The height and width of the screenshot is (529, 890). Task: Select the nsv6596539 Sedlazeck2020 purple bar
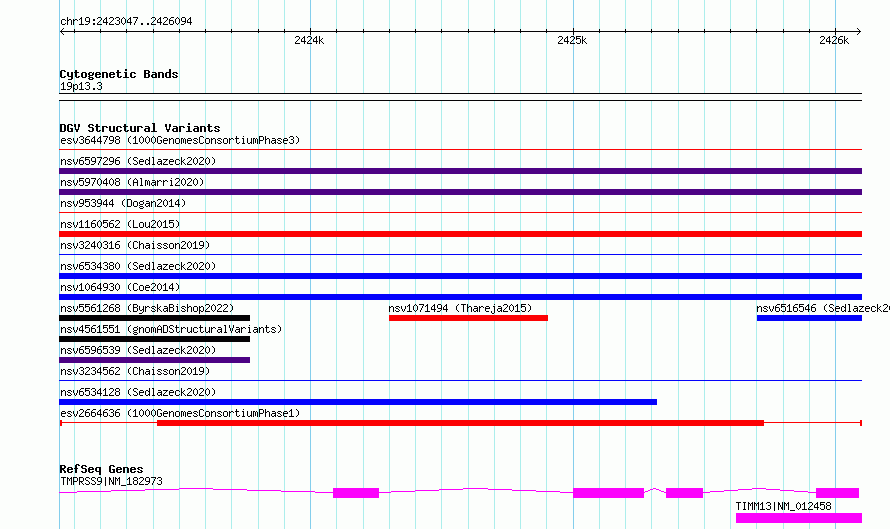pos(154,360)
